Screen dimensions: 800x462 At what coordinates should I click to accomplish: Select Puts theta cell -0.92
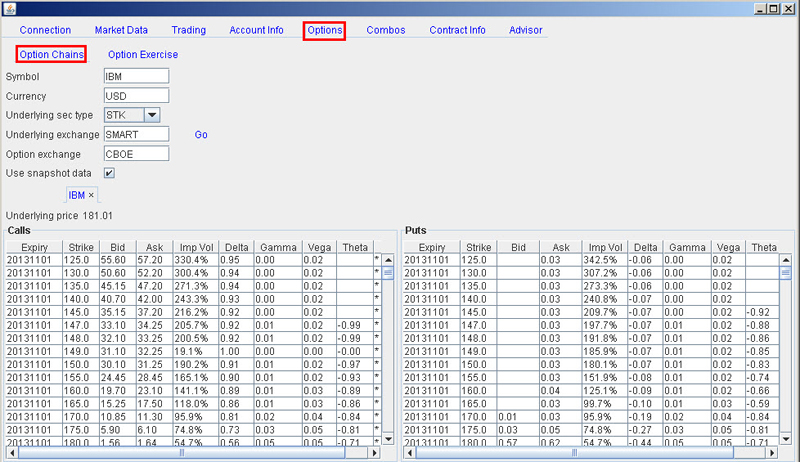[x=762, y=313]
